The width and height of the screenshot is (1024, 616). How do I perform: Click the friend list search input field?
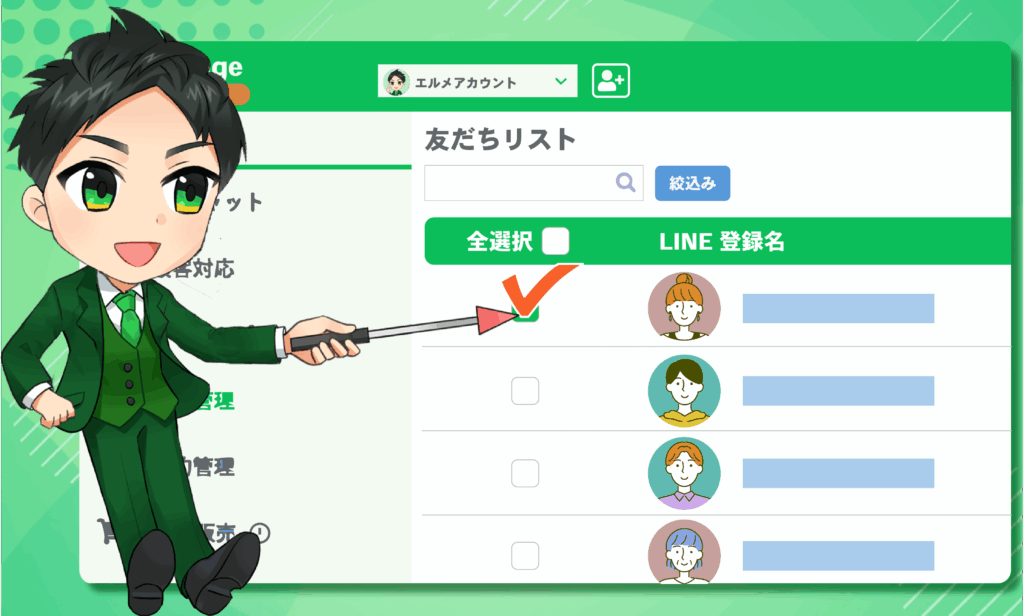pos(534,183)
